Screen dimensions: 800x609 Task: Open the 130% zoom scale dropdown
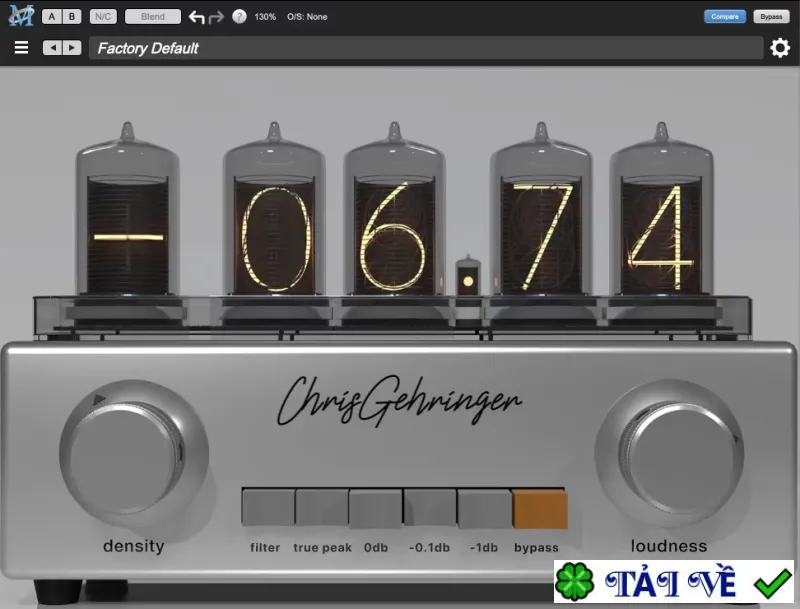coord(265,17)
